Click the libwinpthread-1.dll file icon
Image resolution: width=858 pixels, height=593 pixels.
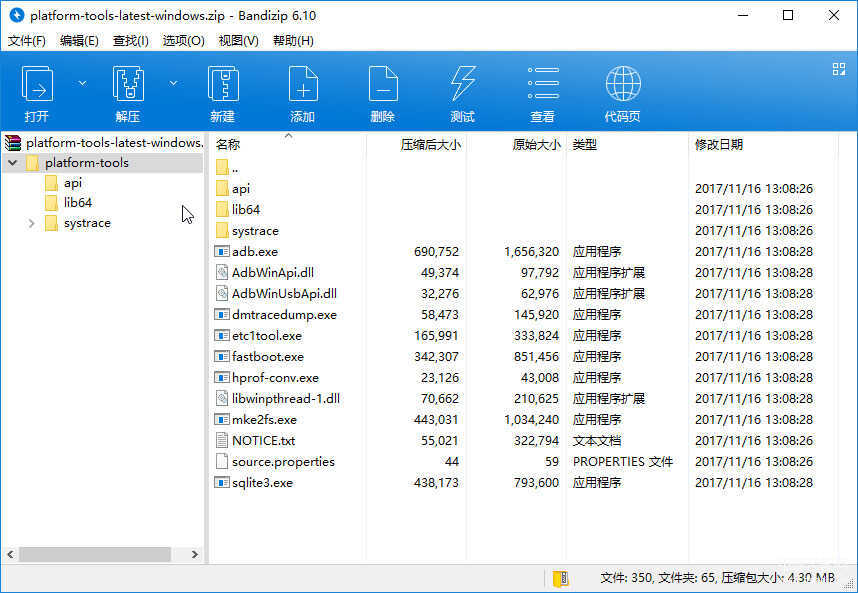click(x=222, y=398)
